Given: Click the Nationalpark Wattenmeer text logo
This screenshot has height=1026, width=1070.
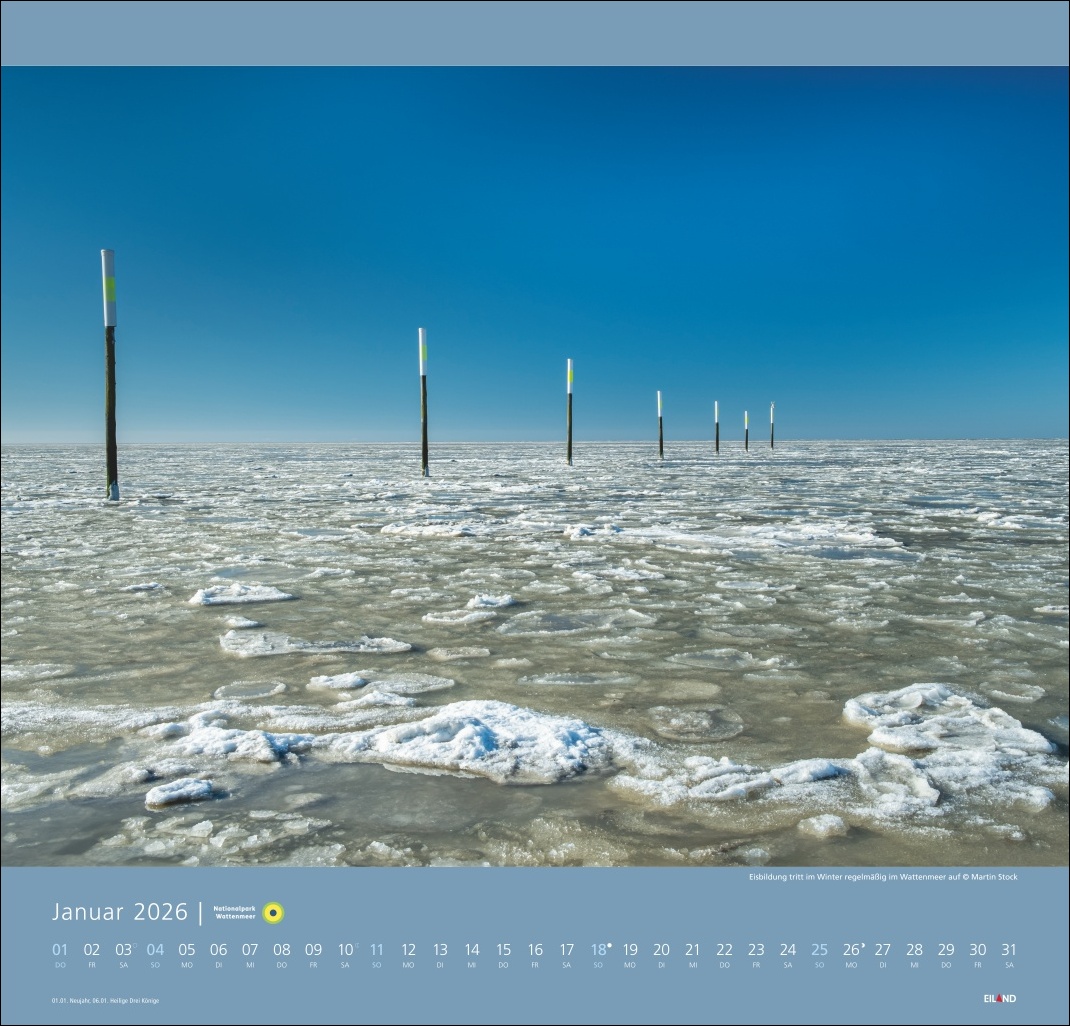Looking at the screenshot, I should click(235, 913).
